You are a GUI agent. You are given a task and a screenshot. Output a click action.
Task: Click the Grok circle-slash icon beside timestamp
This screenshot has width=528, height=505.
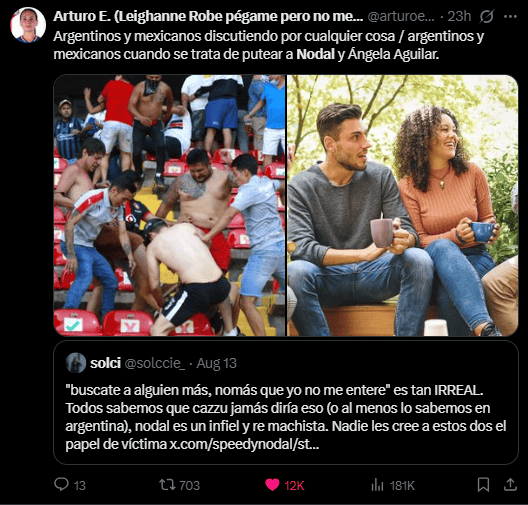[486, 16]
